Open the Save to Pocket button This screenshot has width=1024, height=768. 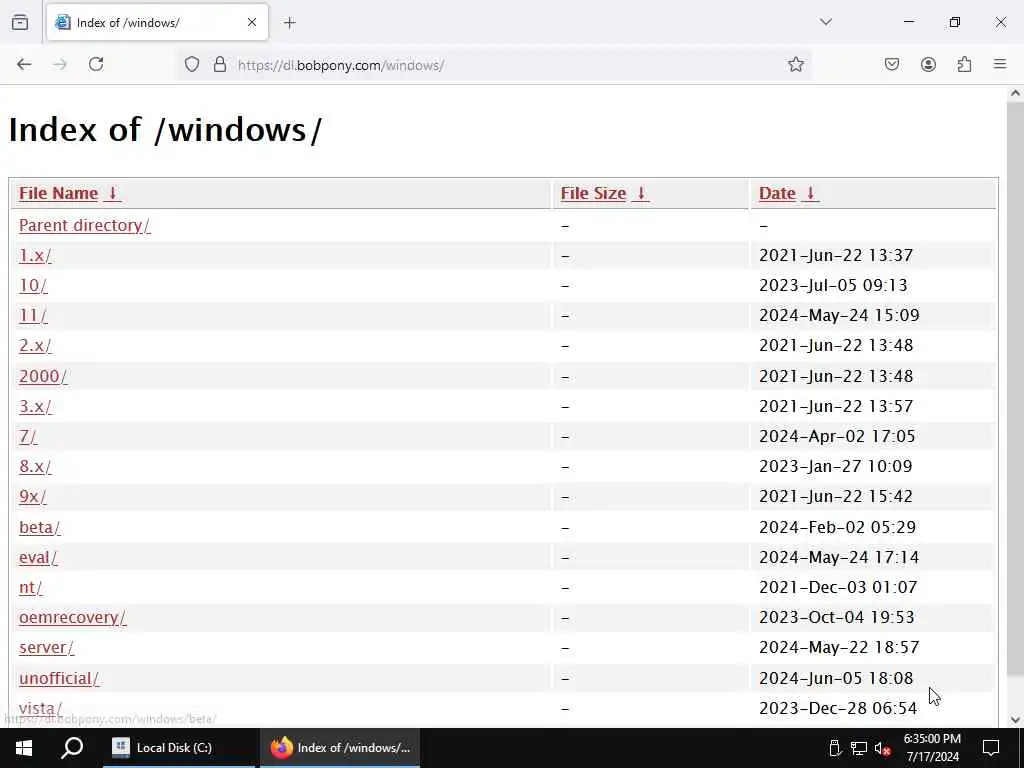pyautogui.click(x=891, y=64)
